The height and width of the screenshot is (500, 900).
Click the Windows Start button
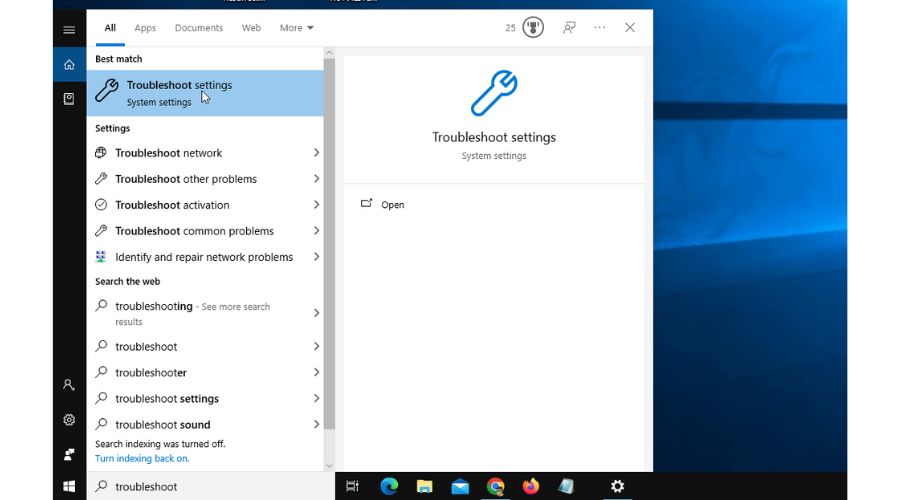[69, 486]
